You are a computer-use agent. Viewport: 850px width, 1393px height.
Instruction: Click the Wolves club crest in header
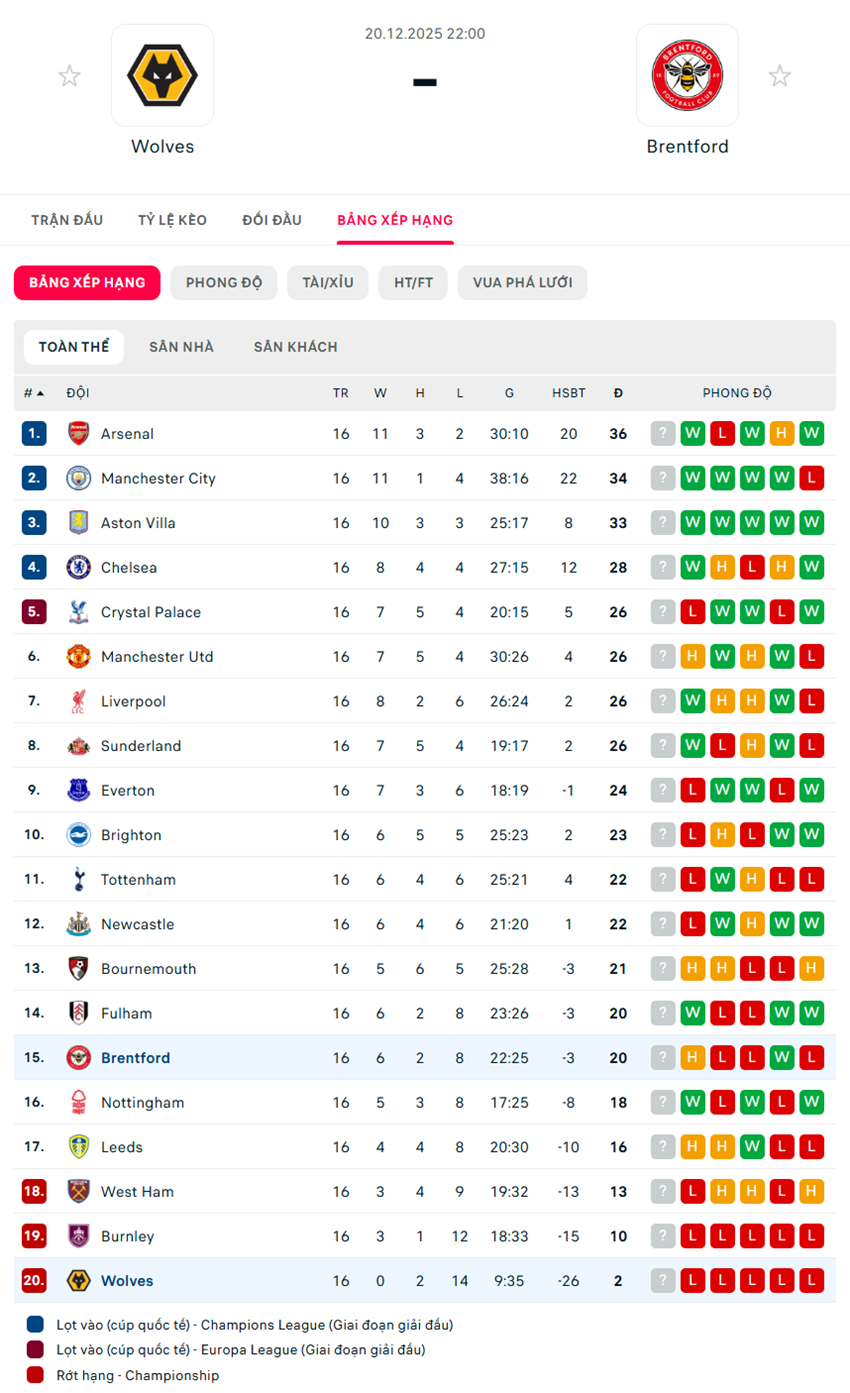point(162,76)
